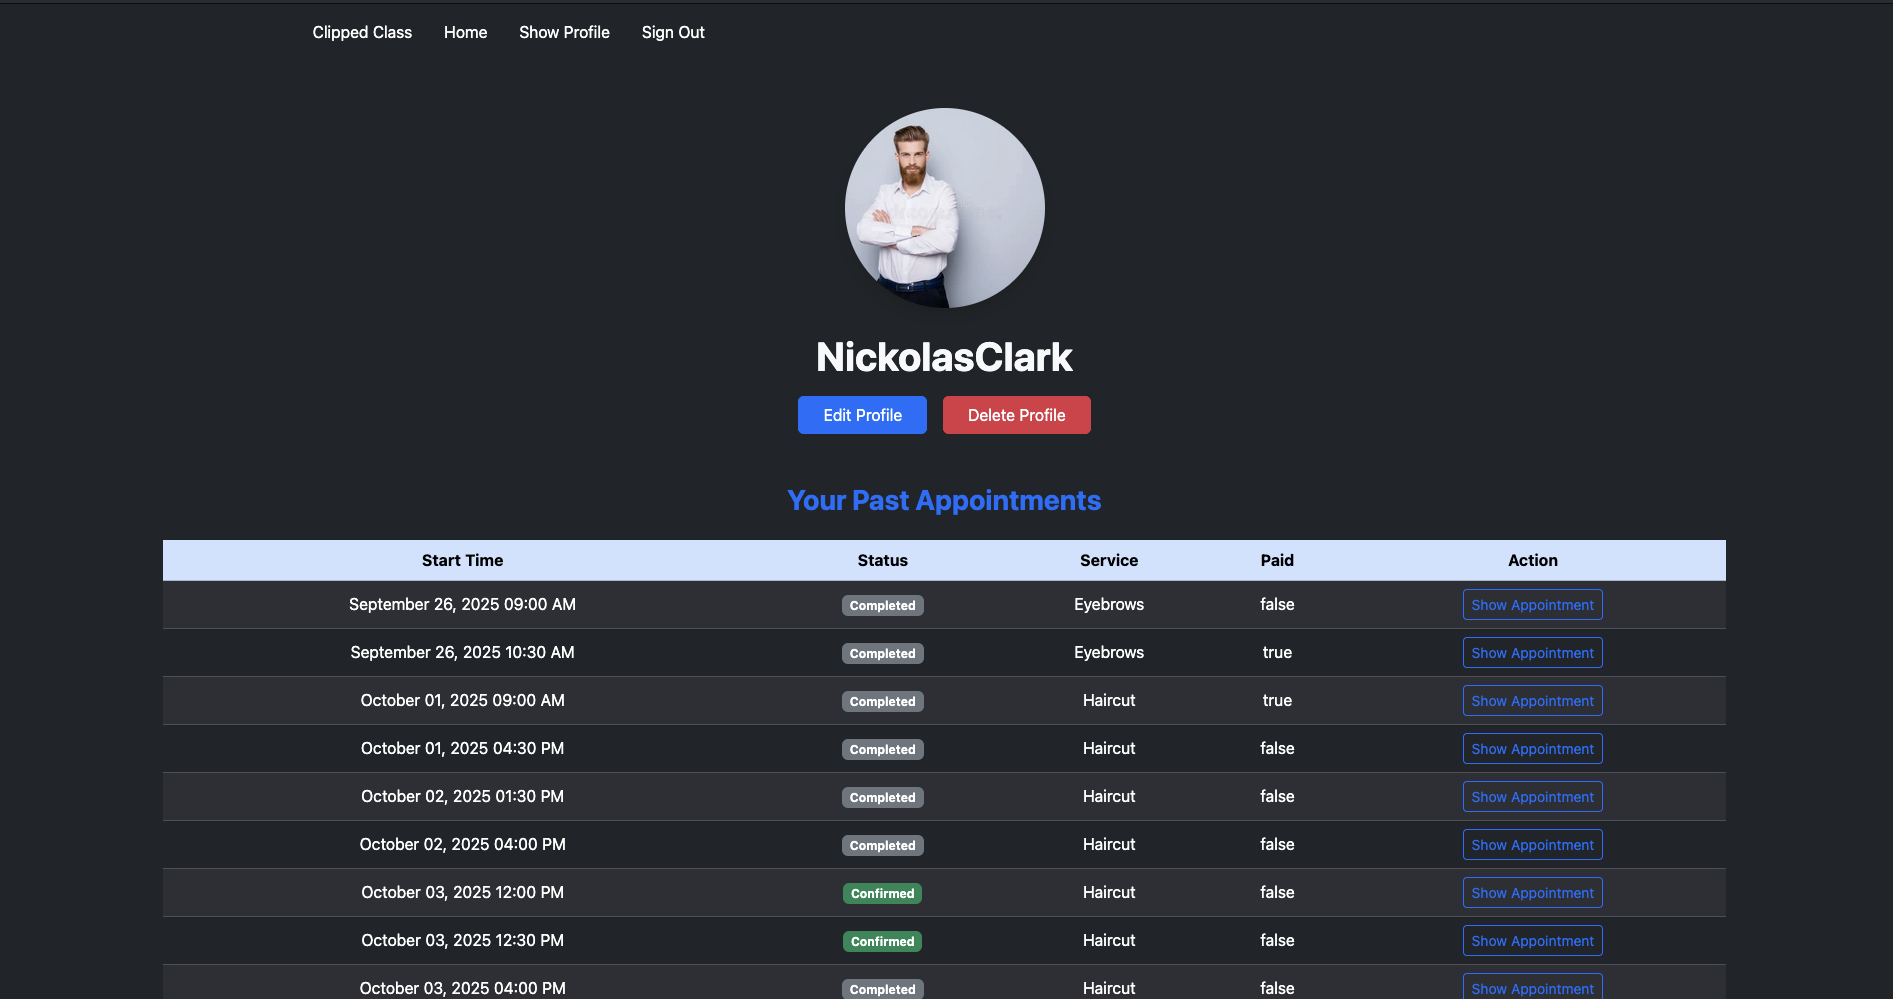Sign out of the account
The image size is (1893, 999).
(x=673, y=32)
